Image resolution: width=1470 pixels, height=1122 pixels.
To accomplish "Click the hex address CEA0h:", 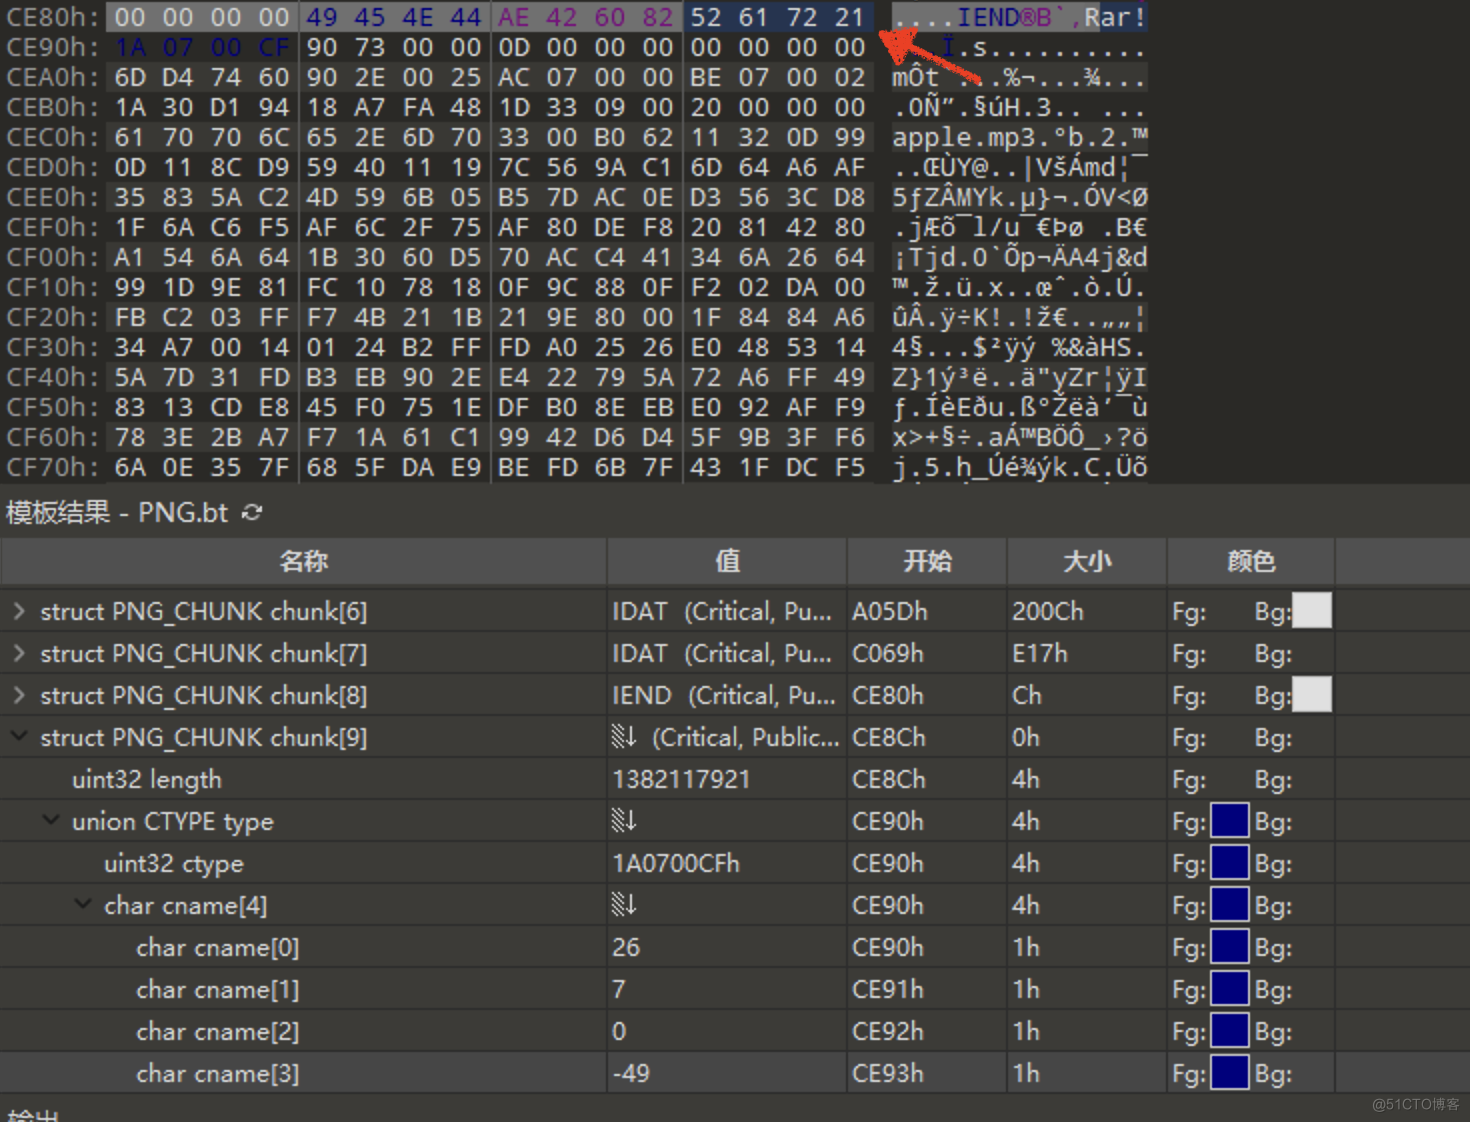I will [x=53, y=77].
